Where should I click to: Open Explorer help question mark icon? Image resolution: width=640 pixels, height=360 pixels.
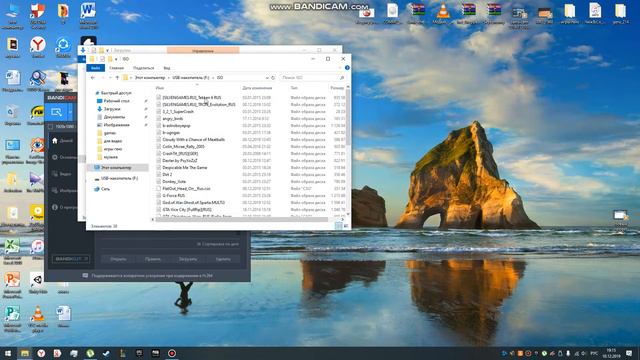point(347,68)
